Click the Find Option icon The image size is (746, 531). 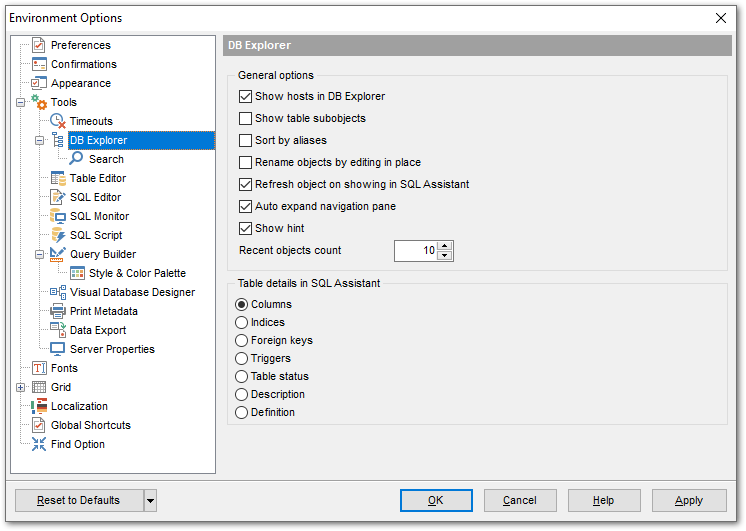[x=39, y=444]
